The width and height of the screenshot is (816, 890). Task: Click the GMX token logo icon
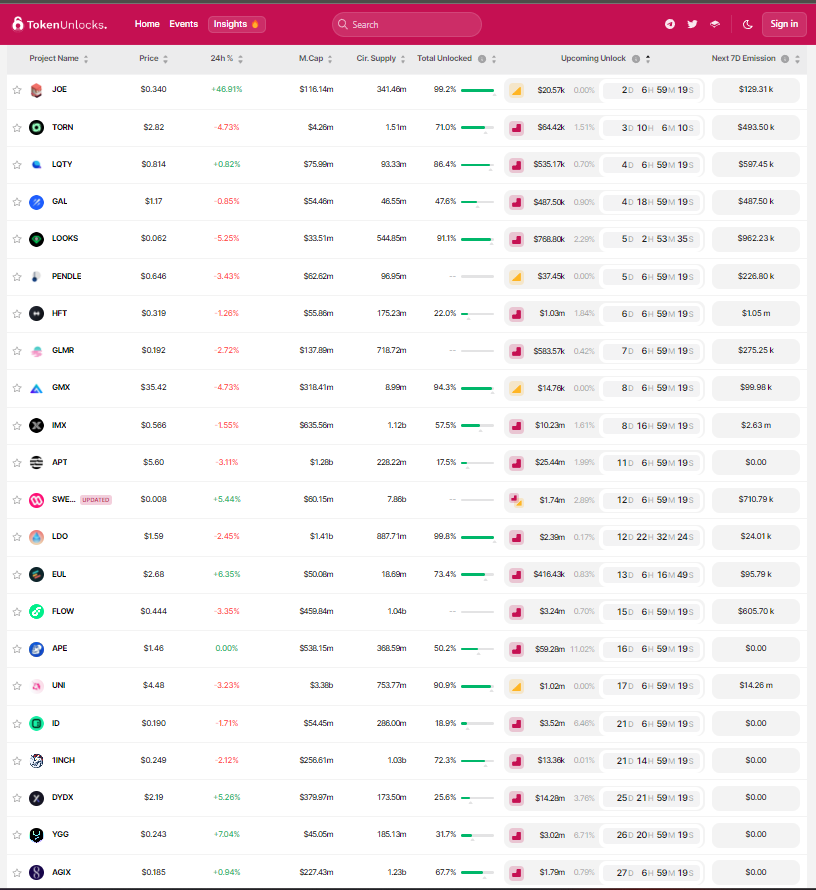36,388
